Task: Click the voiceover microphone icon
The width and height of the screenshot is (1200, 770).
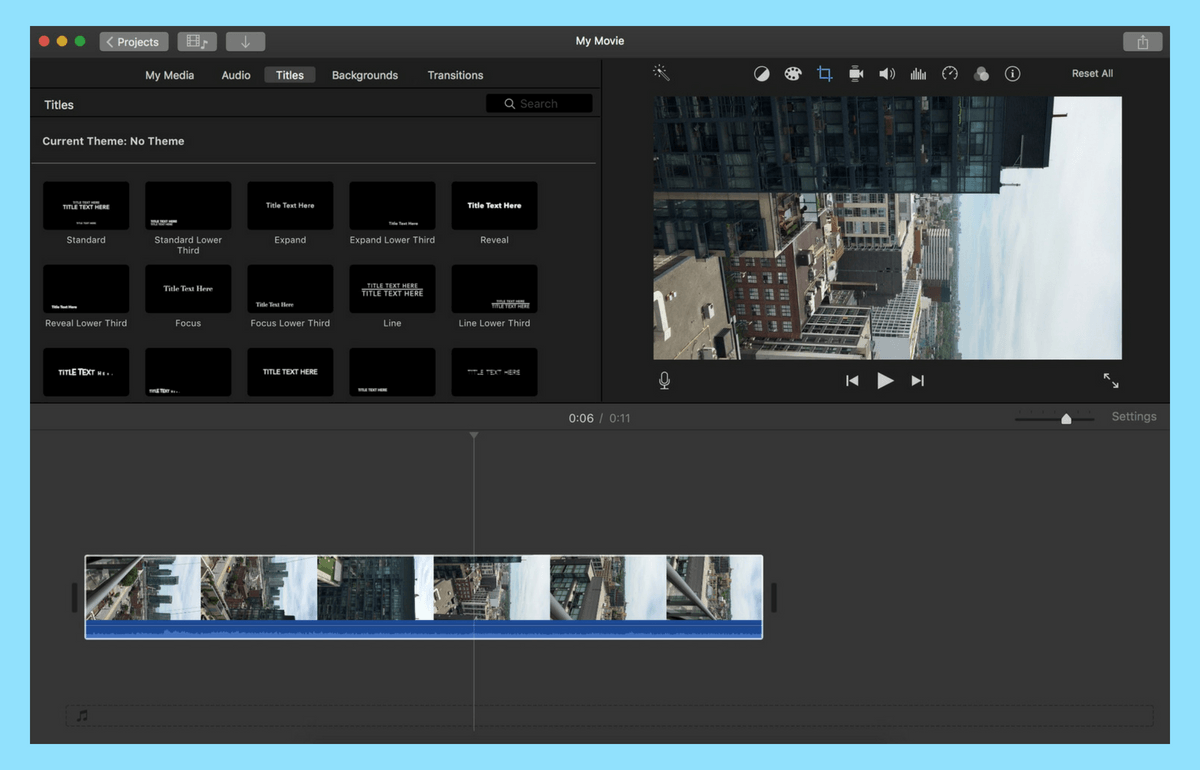Action: (x=664, y=381)
